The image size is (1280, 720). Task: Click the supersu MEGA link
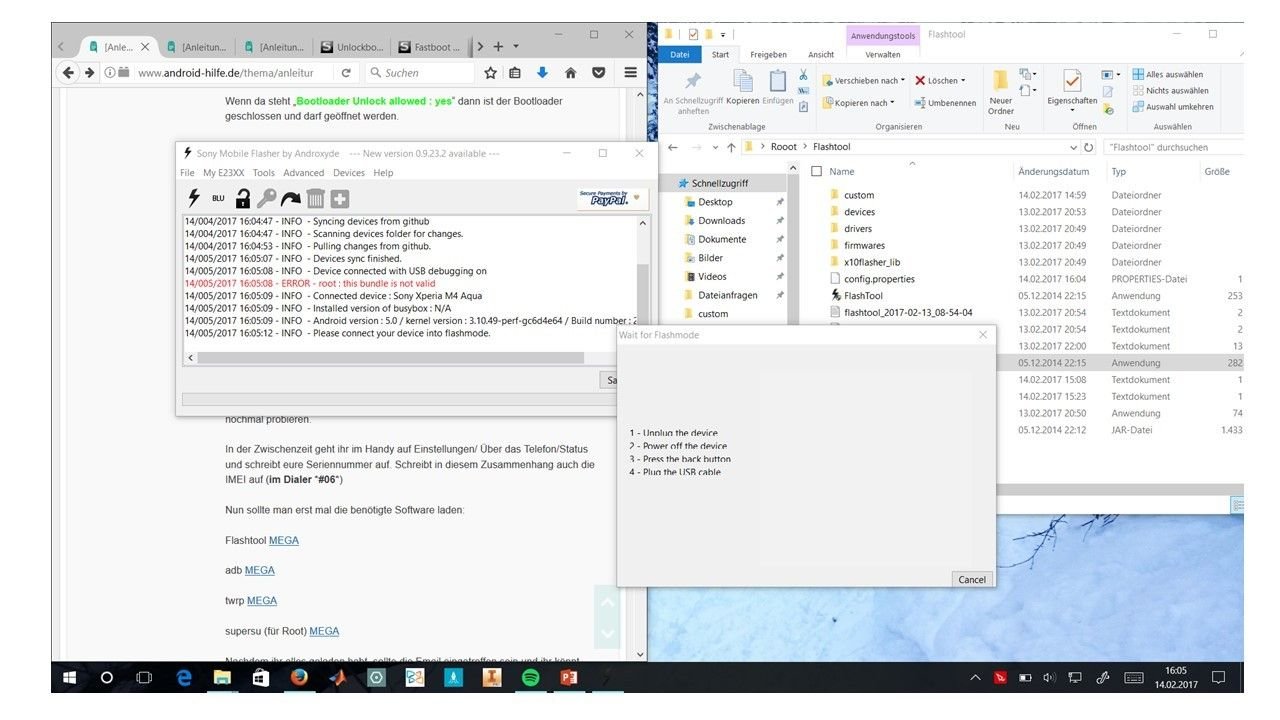324,631
